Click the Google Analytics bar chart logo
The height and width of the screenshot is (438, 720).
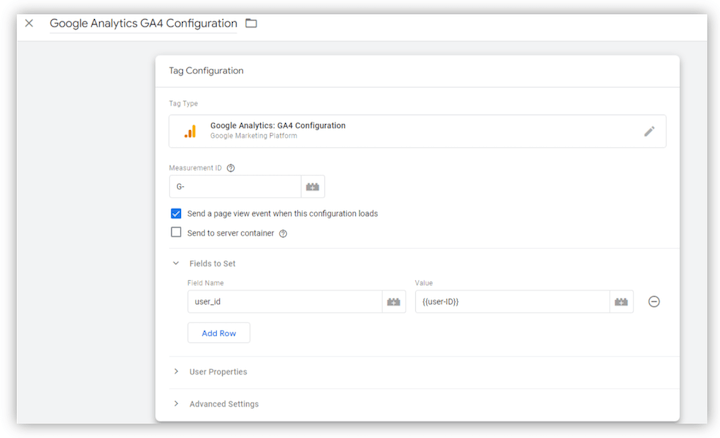190,131
